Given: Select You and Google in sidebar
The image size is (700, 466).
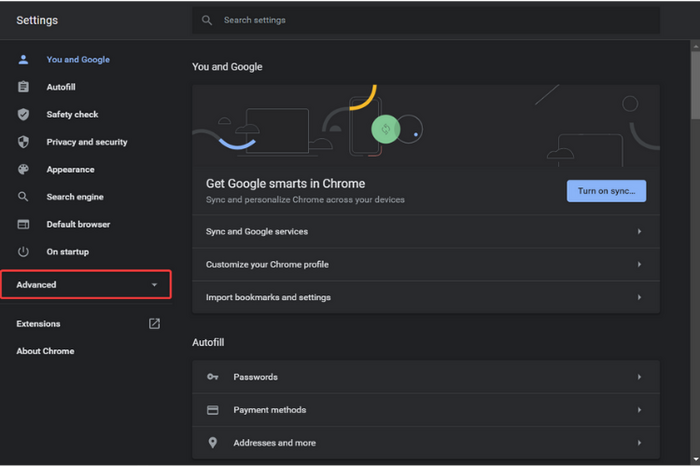Looking at the screenshot, I should tap(78, 59).
